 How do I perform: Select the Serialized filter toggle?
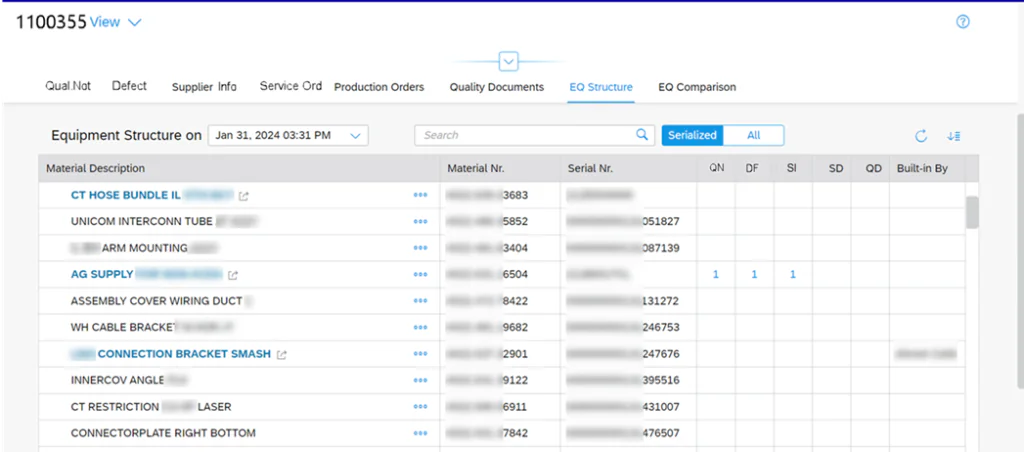tap(692, 135)
